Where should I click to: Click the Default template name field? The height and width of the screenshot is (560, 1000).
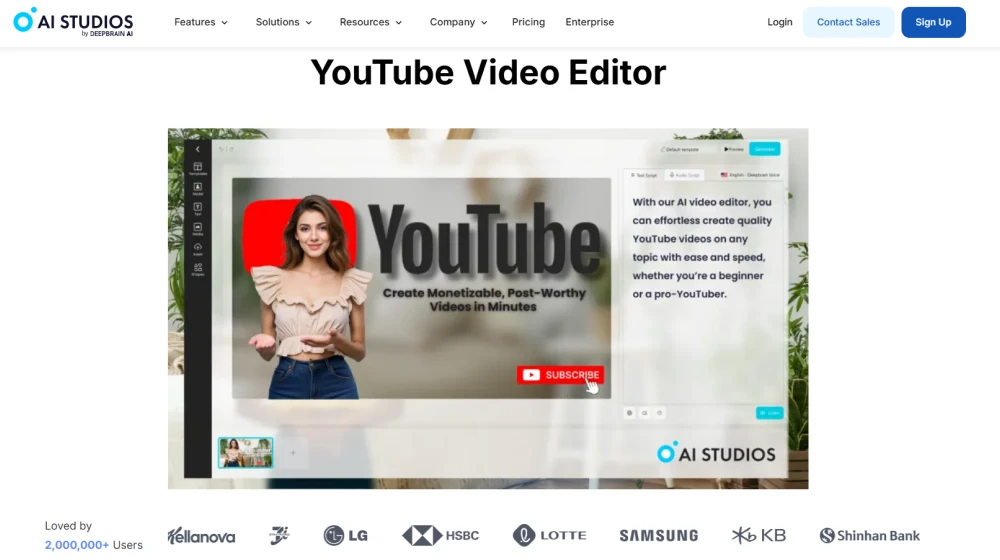686,149
